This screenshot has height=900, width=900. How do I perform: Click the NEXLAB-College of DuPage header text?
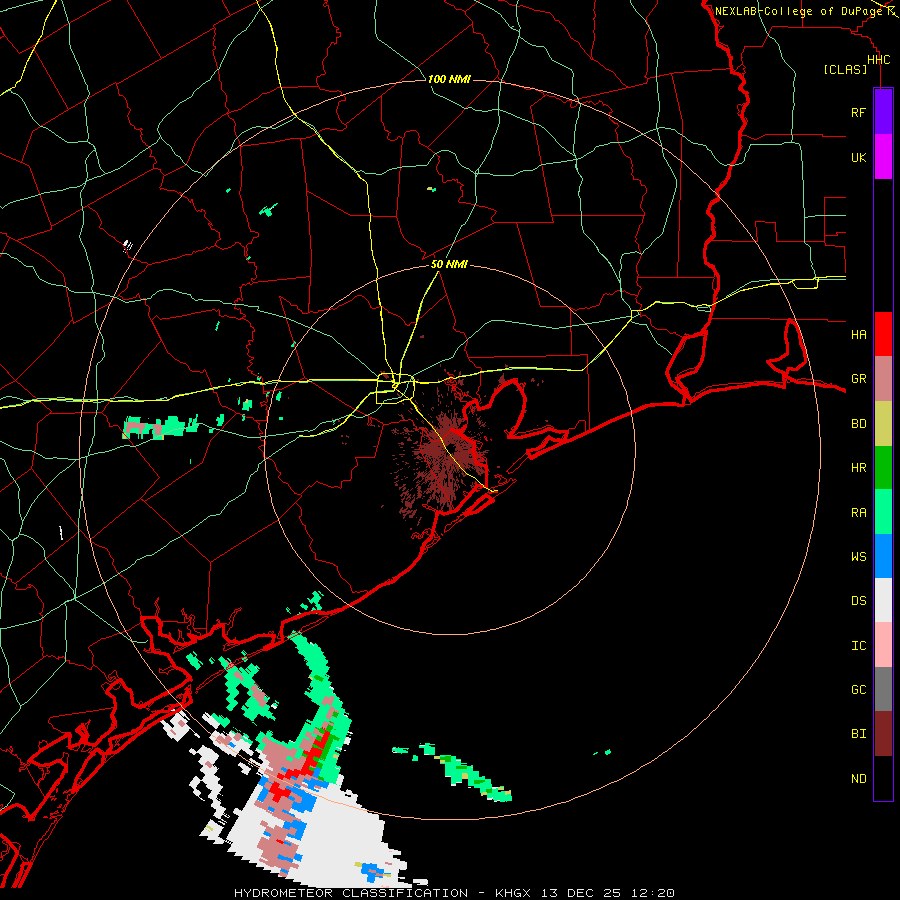pyautogui.click(x=798, y=11)
